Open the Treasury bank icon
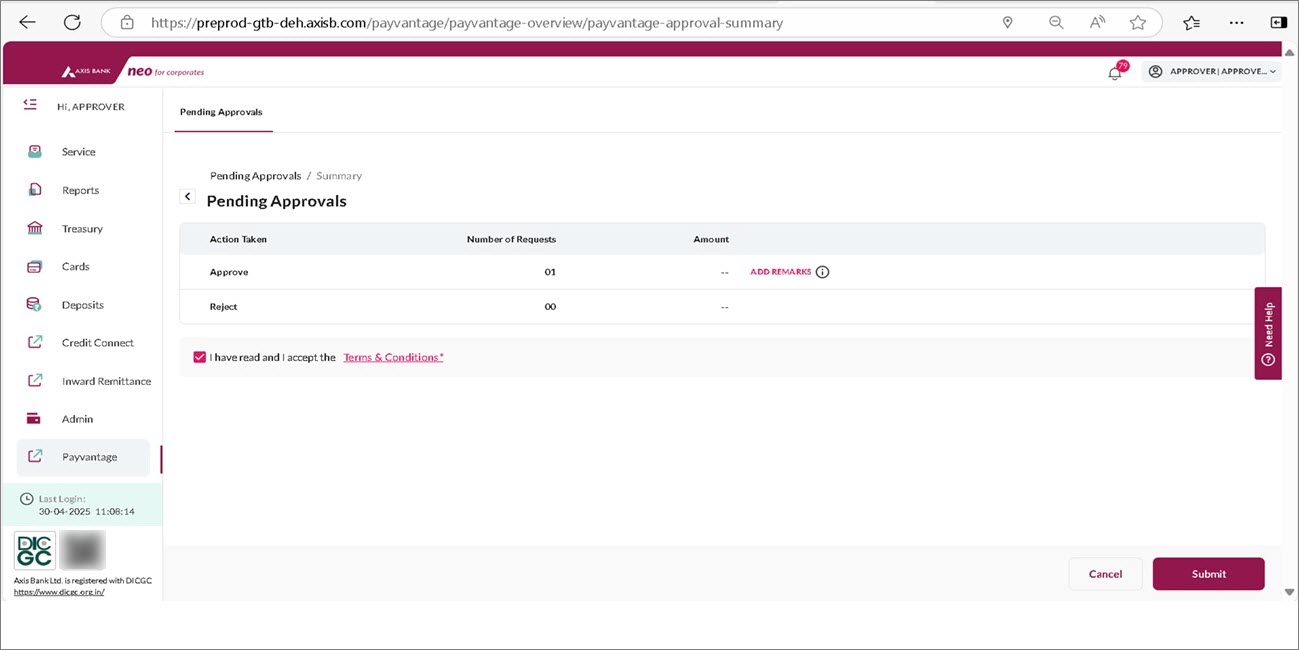 pos(35,228)
